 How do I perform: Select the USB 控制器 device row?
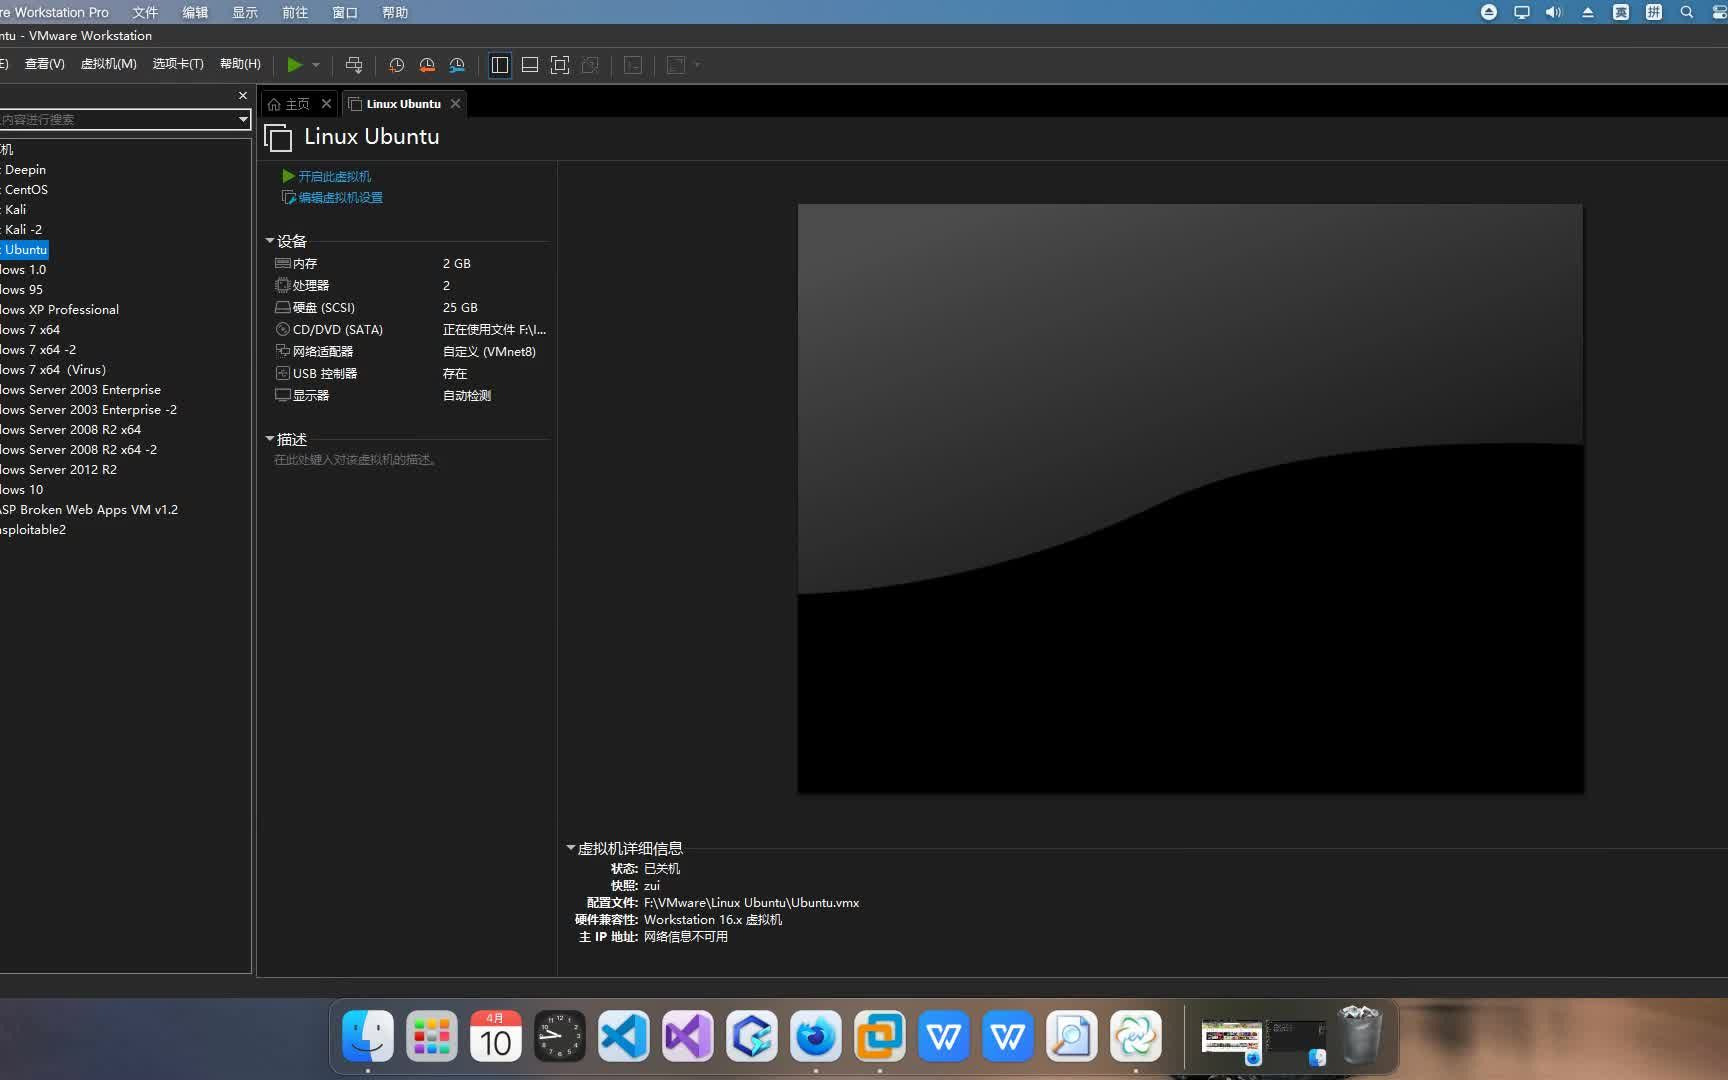point(411,374)
